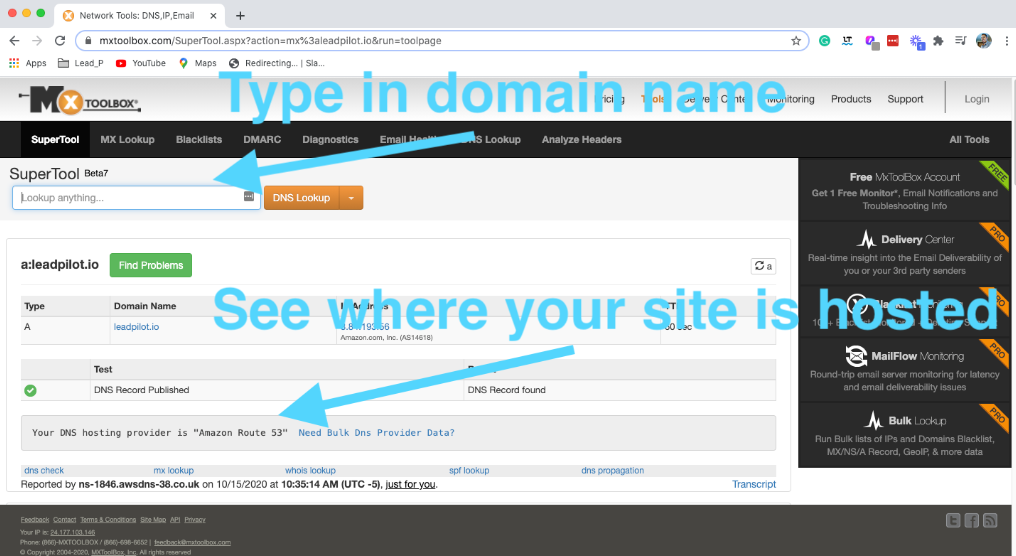This screenshot has width=1016, height=556.
Task: Click the MxToolbox logo
Action: click(79, 101)
